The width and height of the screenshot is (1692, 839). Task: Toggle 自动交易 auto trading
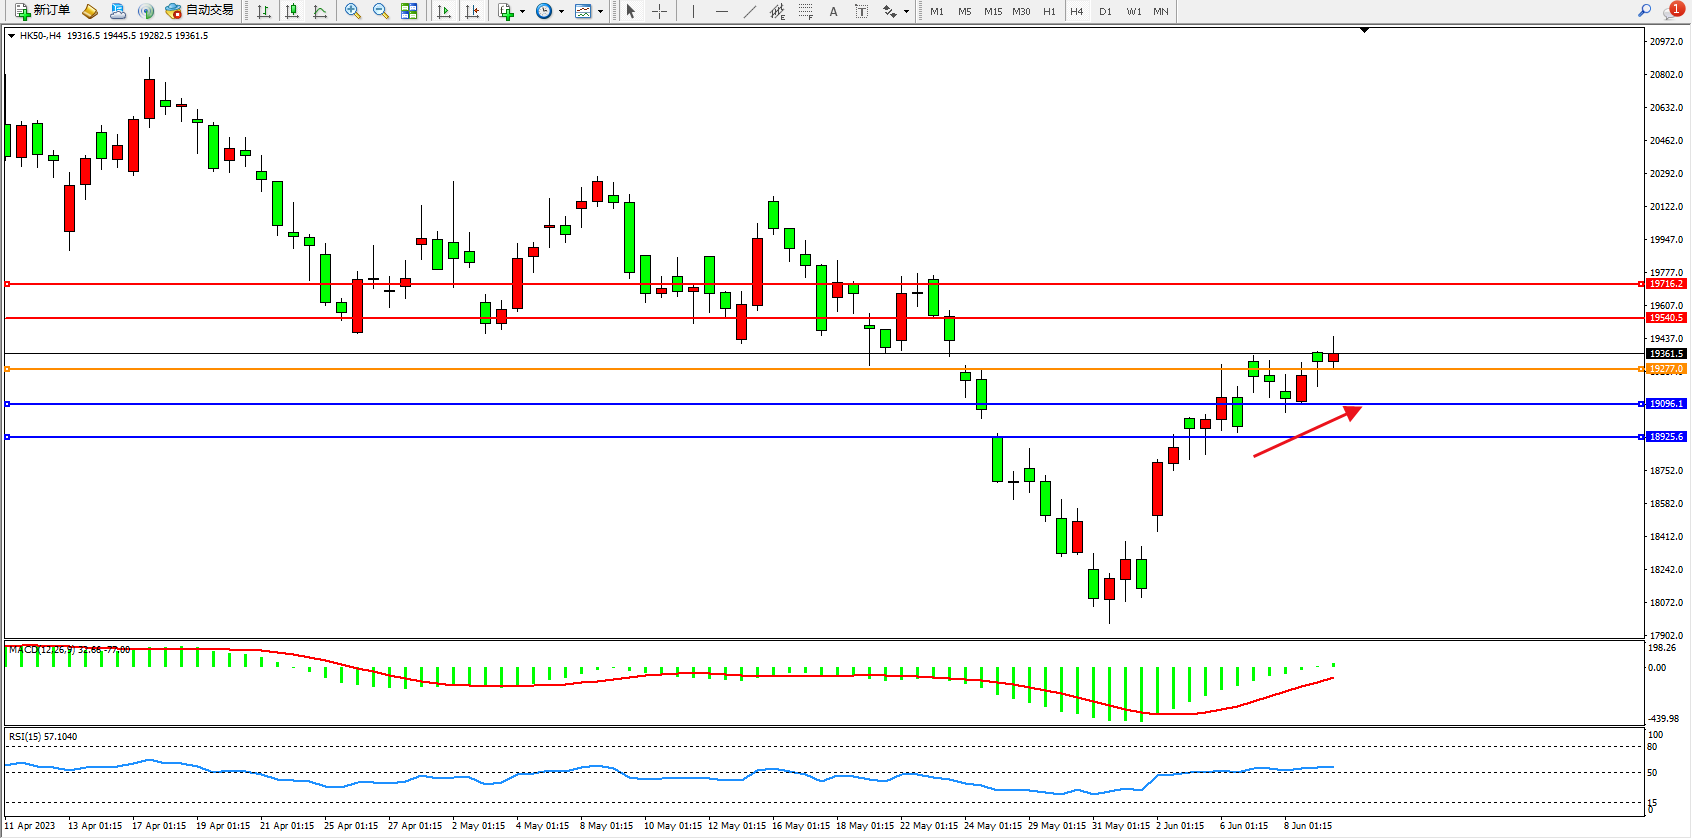coord(199,11)
